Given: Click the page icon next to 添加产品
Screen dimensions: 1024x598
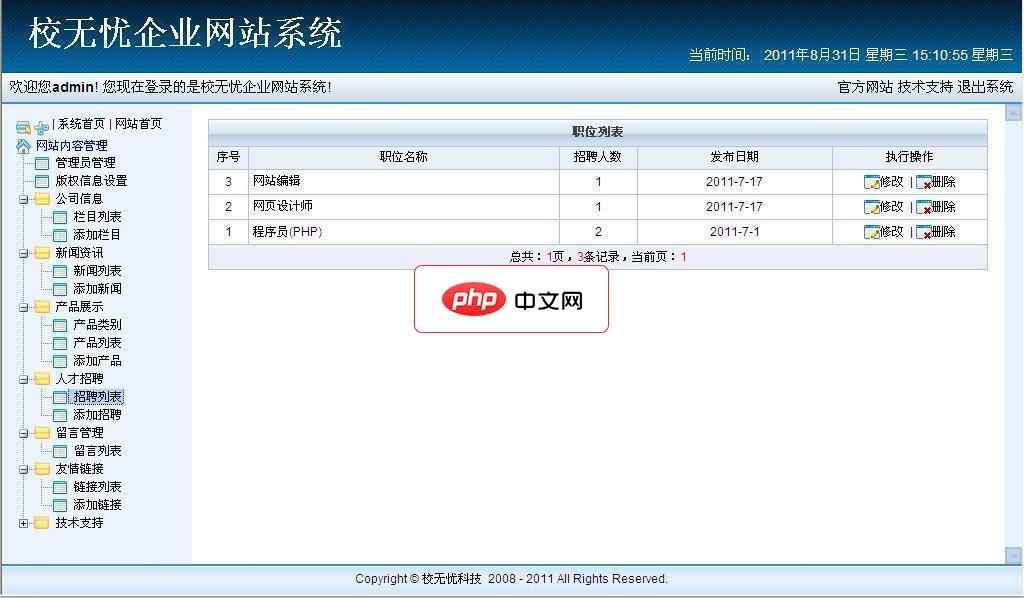Looking at the screenshot, I should click(x=60, y=361).
